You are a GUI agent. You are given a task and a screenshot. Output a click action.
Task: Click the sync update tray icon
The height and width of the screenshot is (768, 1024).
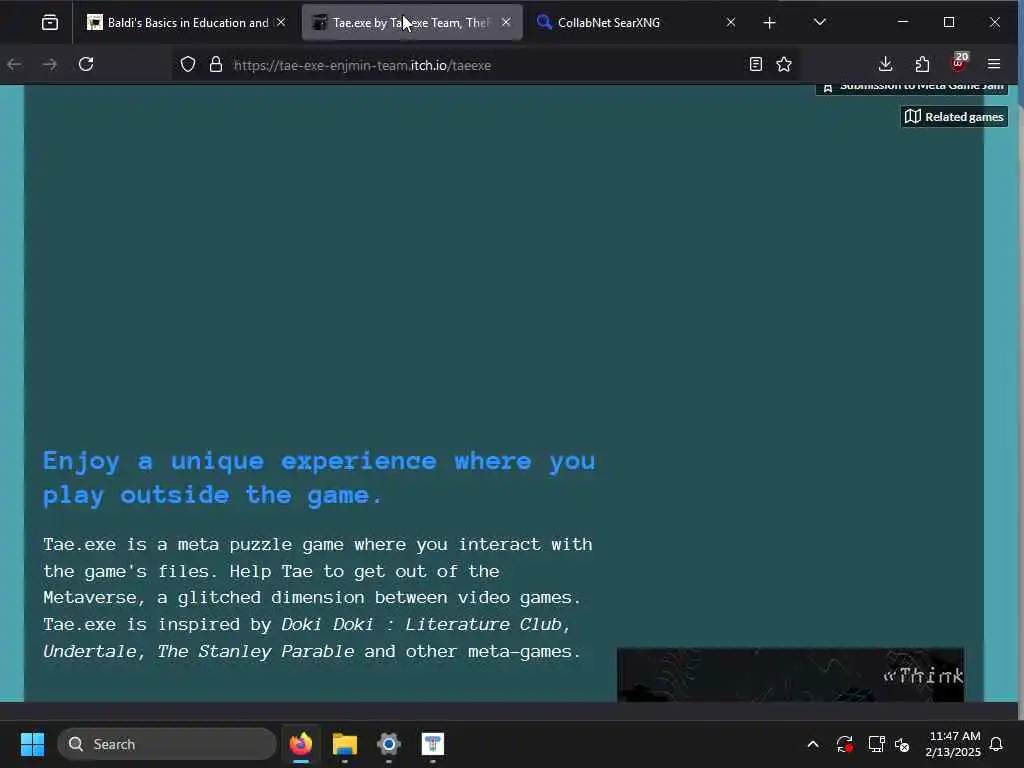(x=844, y=744)
